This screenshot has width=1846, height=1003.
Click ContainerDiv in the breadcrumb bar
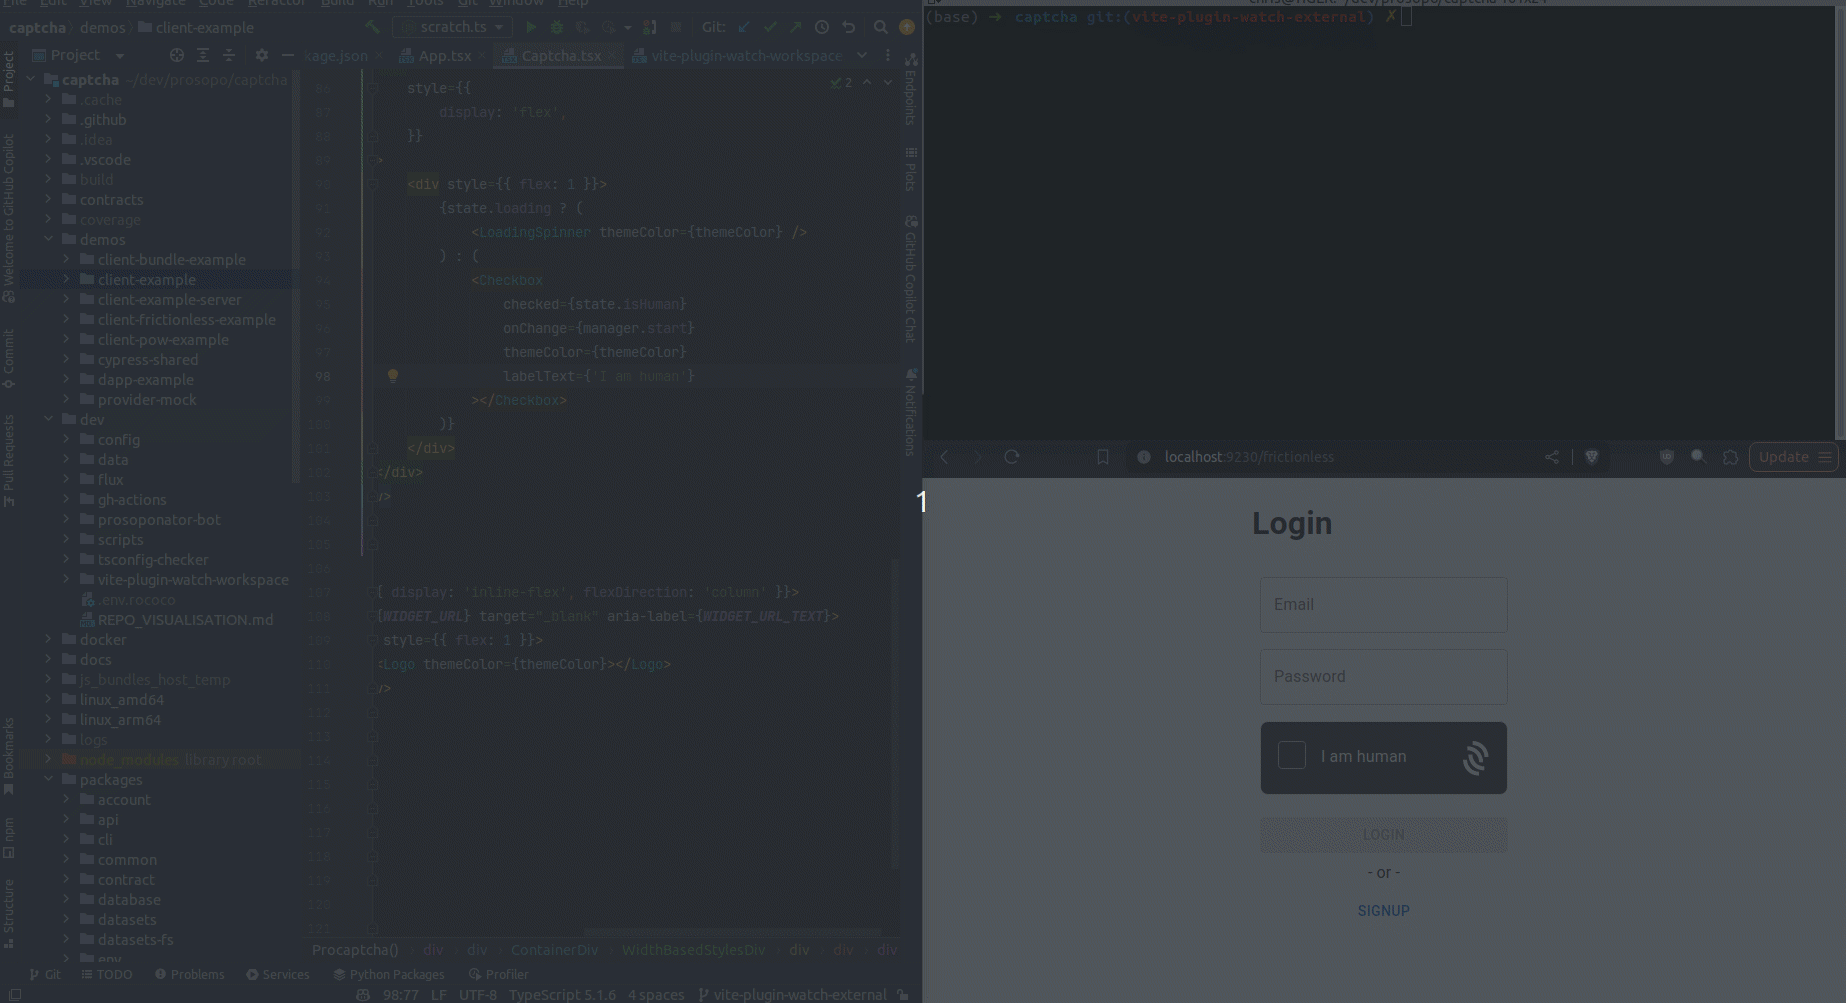tap(554, 950)
